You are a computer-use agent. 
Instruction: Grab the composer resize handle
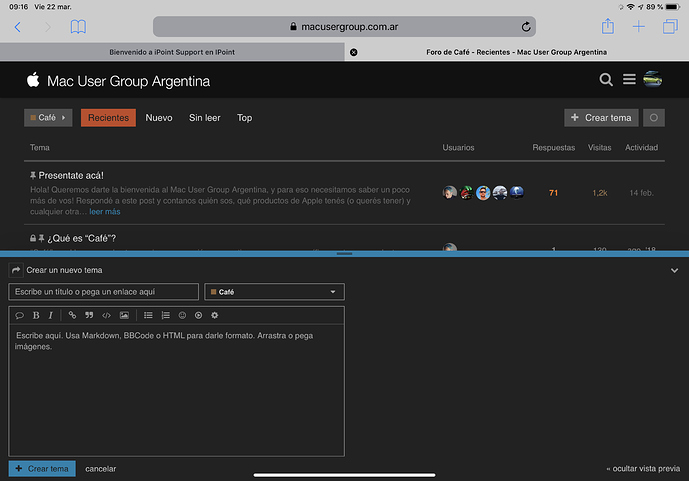(x=344, y=253)
